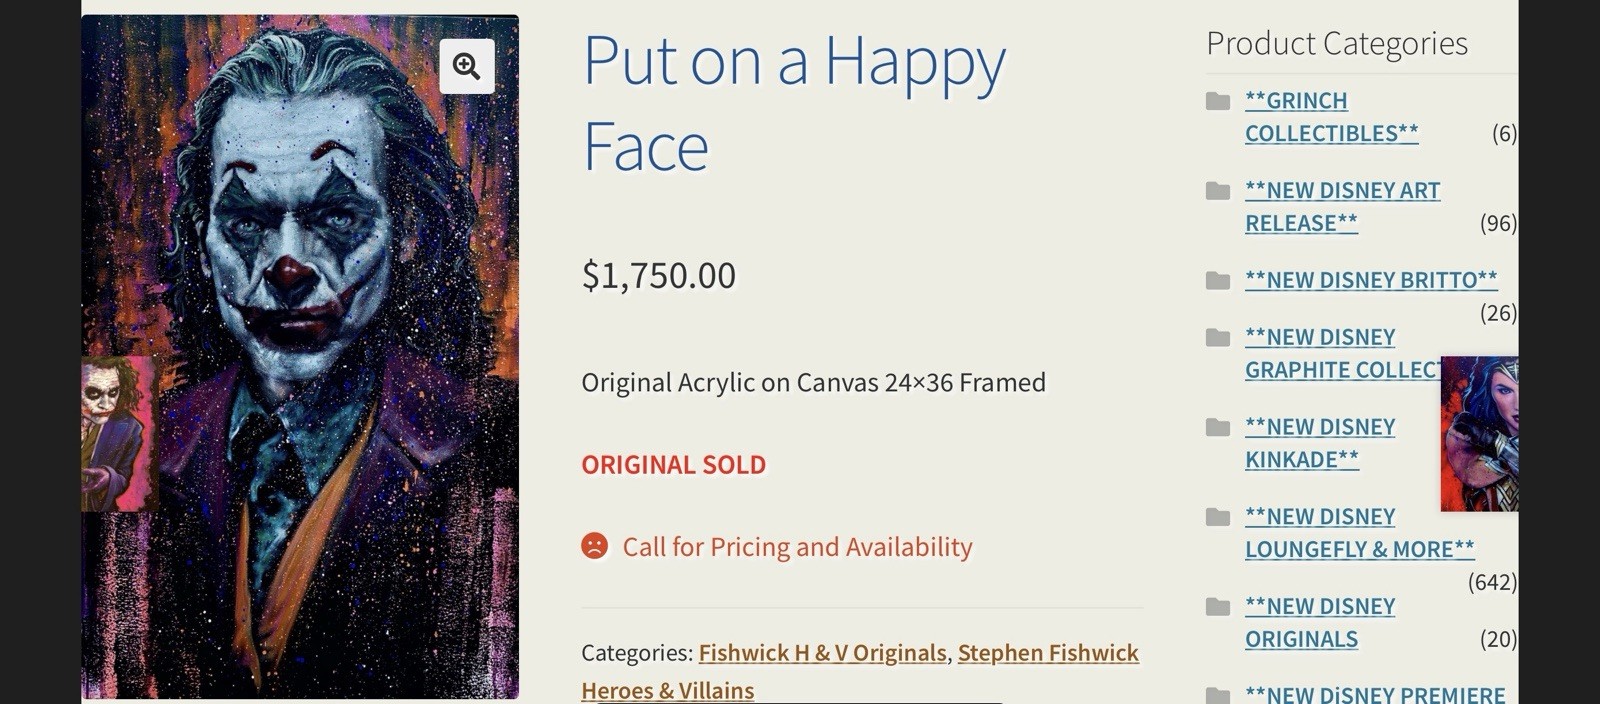View previous product Joker thumbnail

118,434
